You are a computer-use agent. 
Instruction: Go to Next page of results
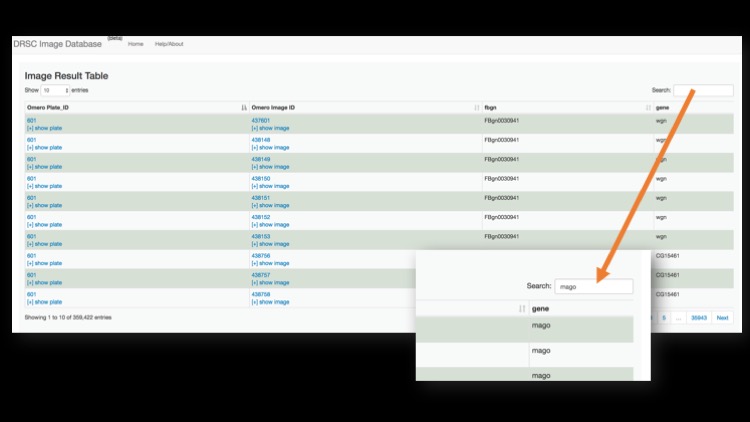[722, 318]
